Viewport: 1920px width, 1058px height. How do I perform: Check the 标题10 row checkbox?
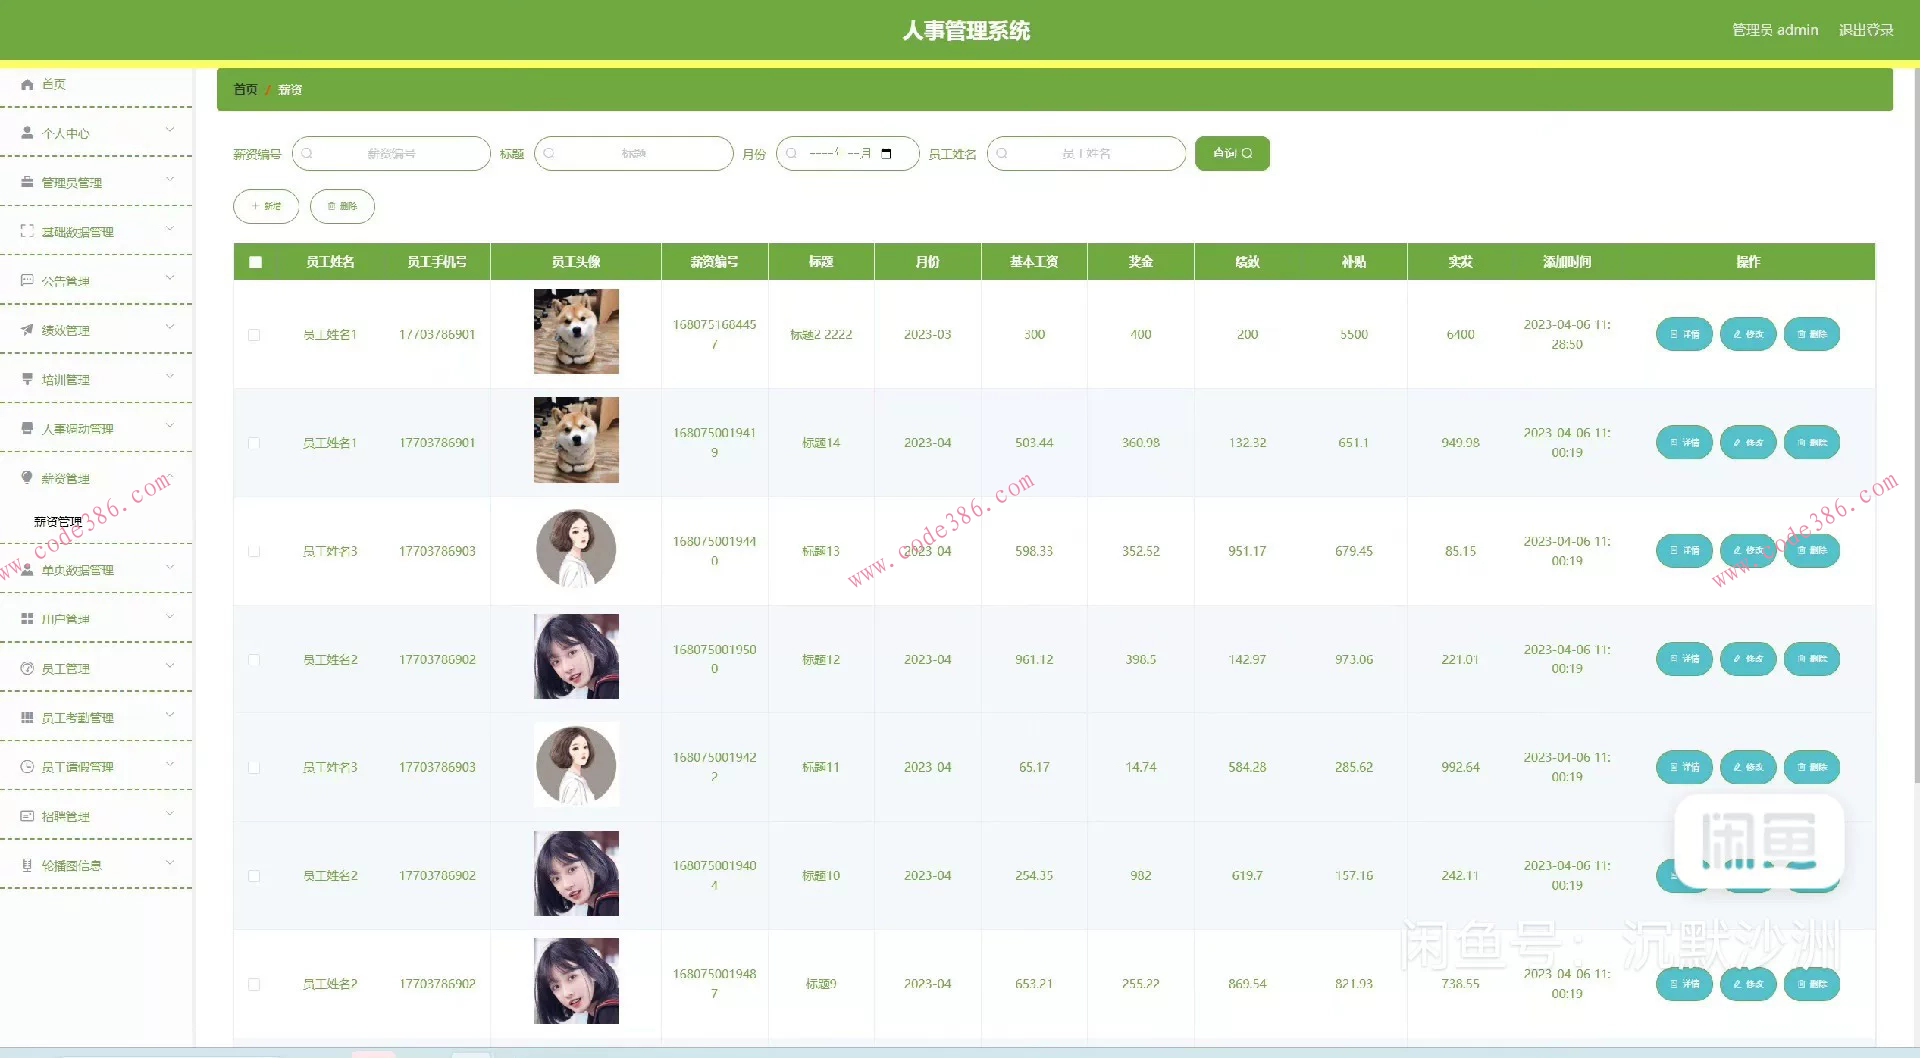(254, 876)
